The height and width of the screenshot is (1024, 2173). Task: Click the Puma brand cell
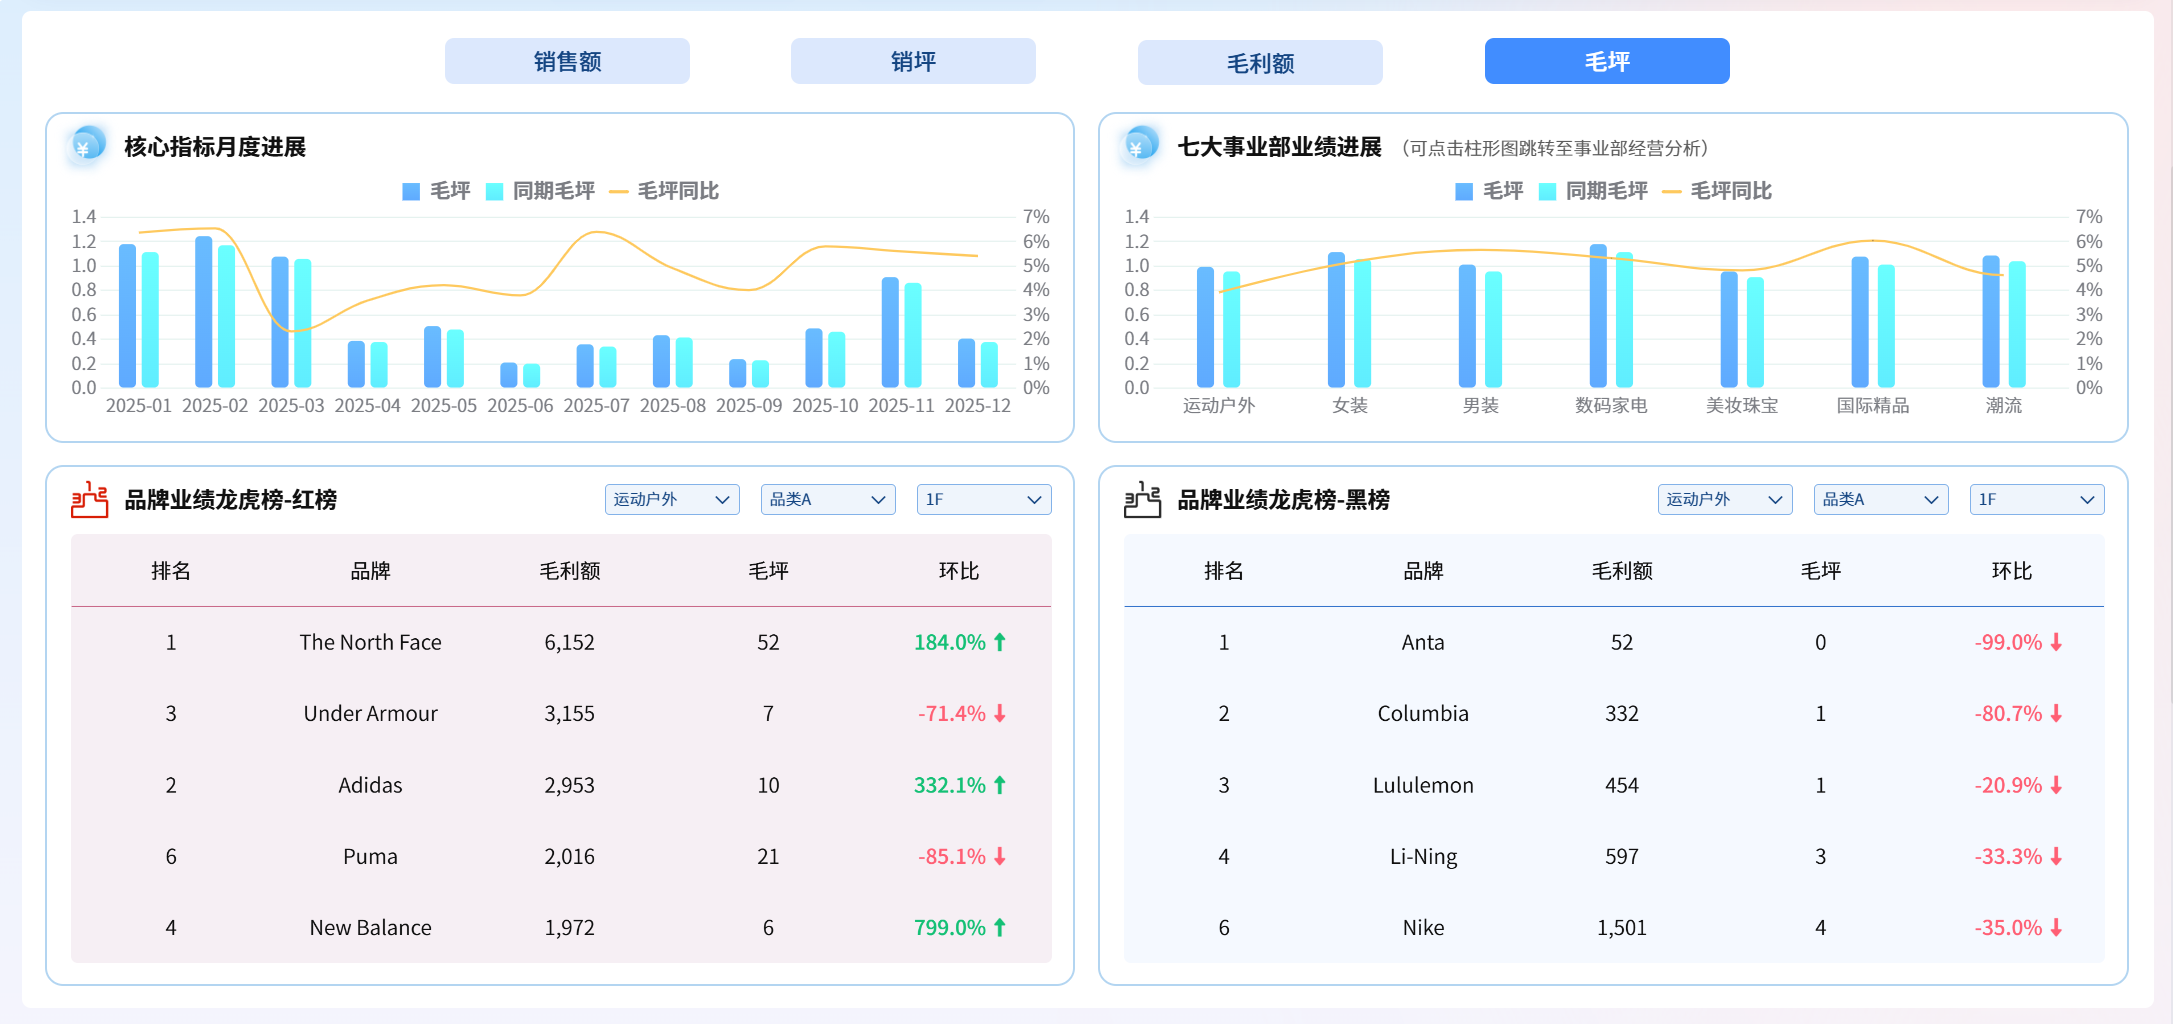[x=370, y=856]
